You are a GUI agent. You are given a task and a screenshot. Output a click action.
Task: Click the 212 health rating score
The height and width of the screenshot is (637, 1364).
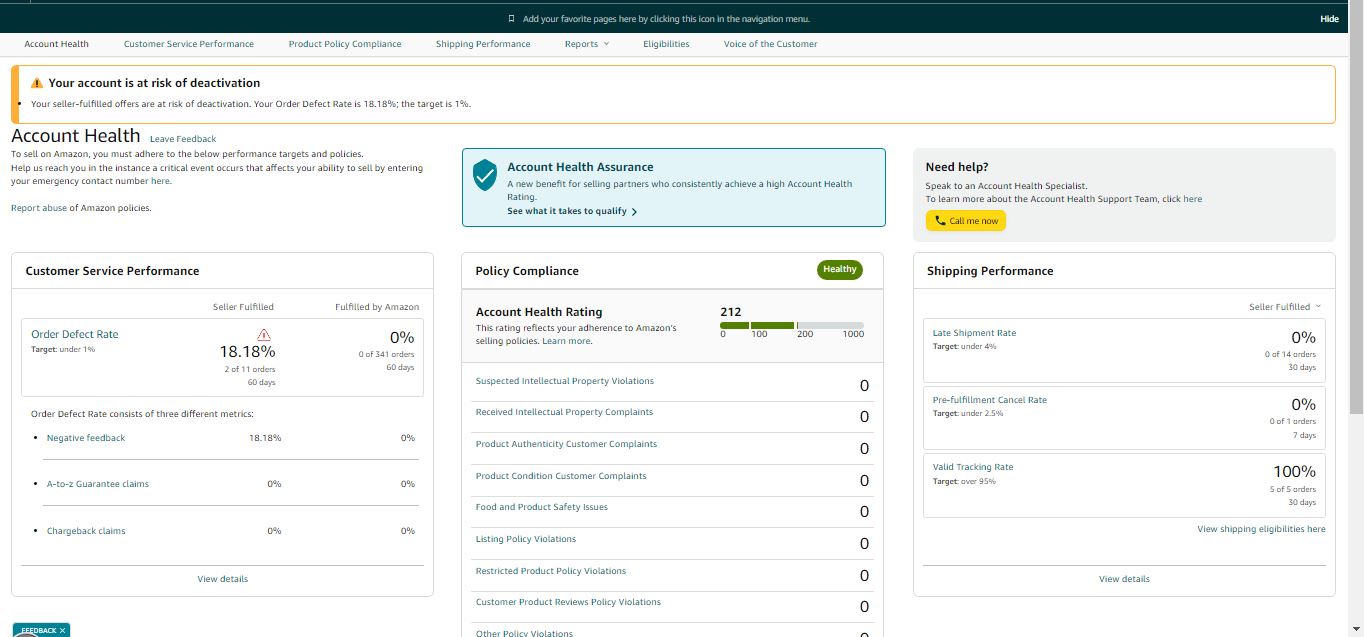tap(731, 311)
